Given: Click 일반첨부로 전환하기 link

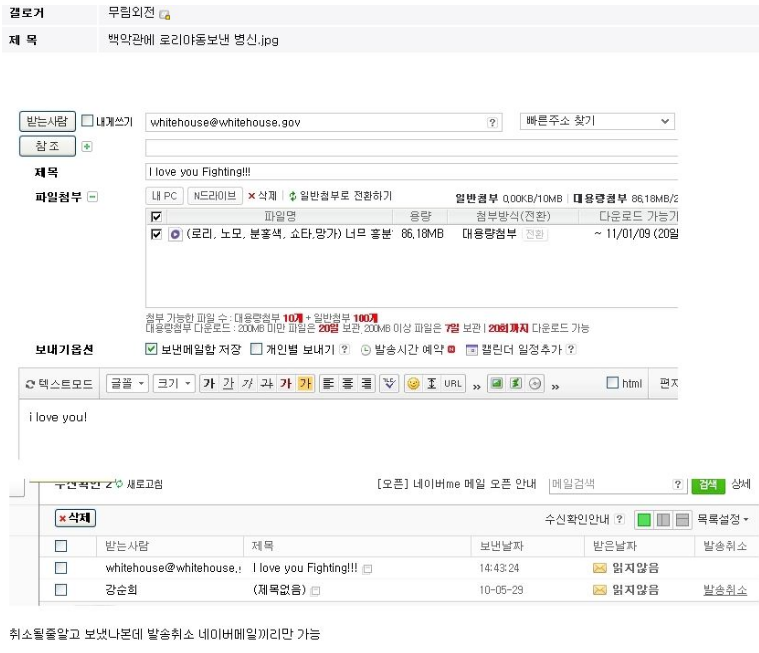Looking at the screenshot, I should 340,196.
